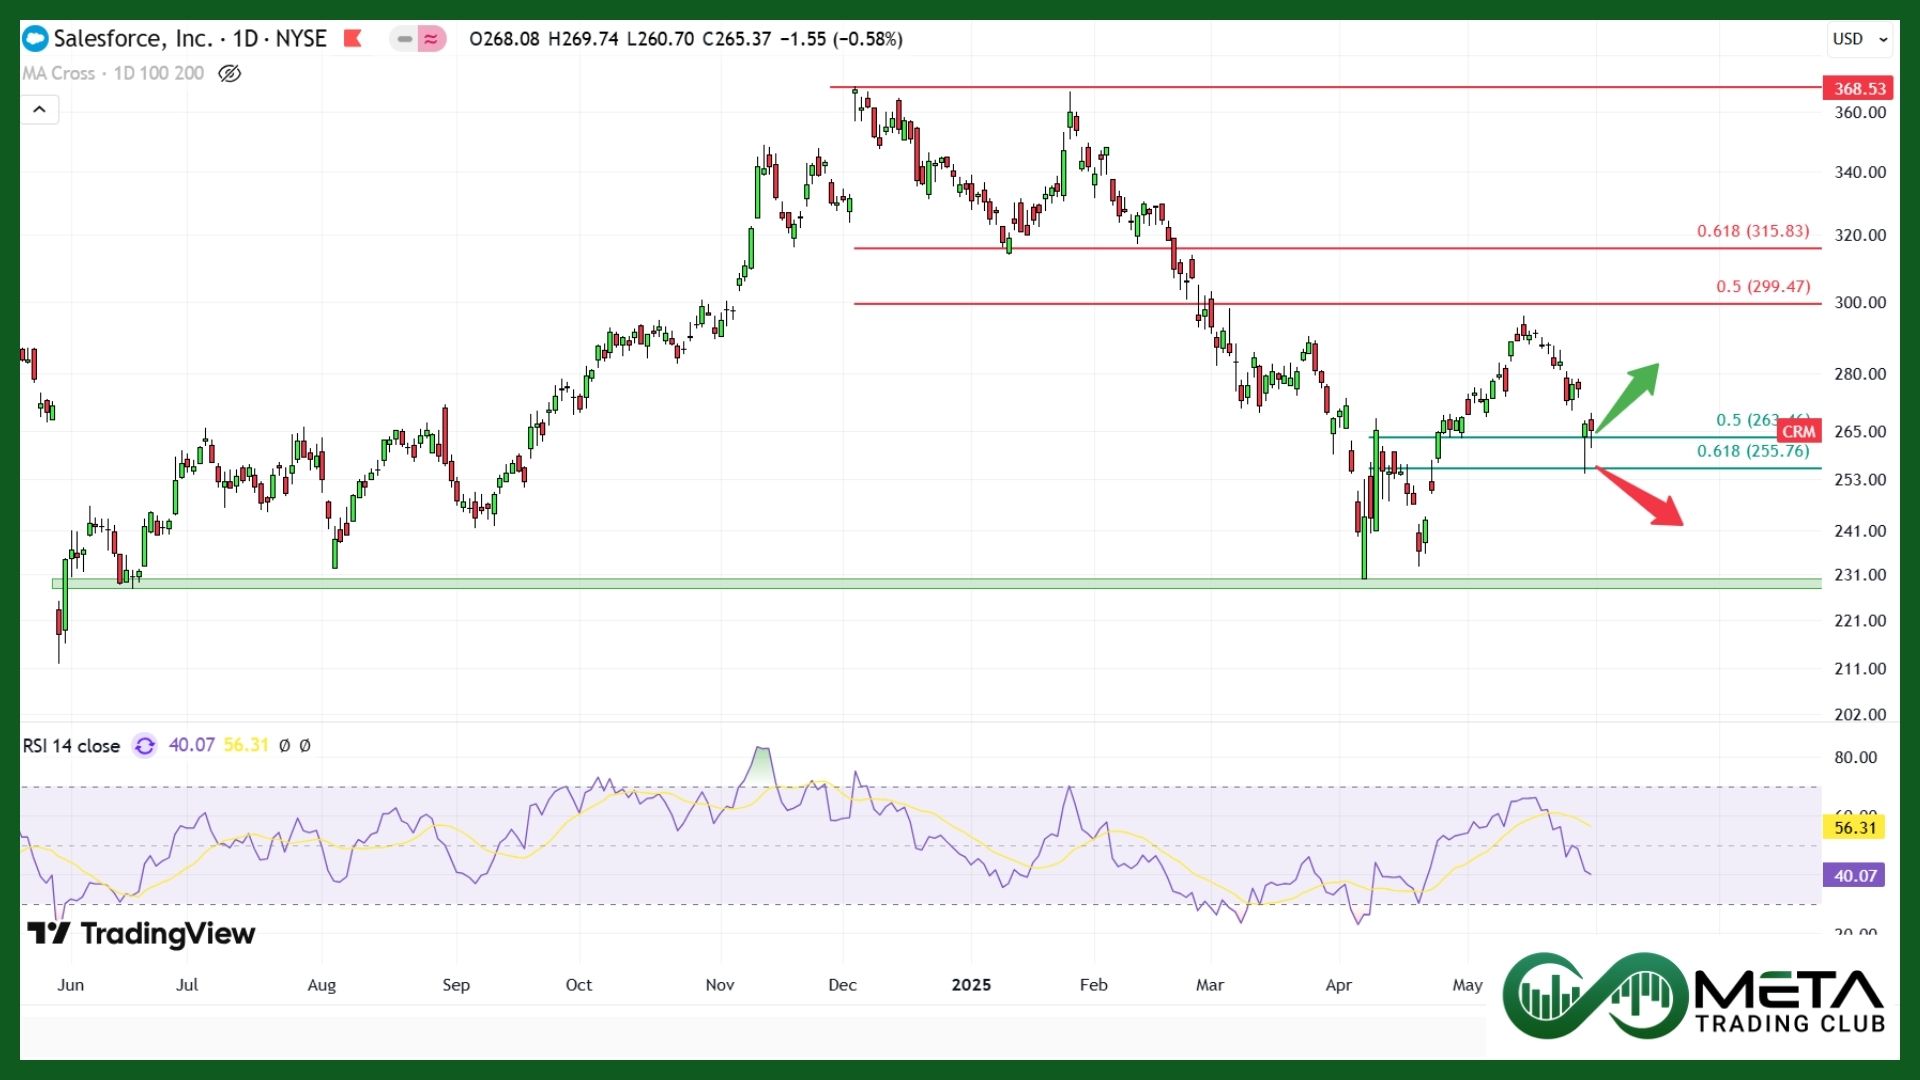This screenshot has height=1080, width=1920.
Task: Click the pink approximately-equal icon
Action: [x=431, y=39]
